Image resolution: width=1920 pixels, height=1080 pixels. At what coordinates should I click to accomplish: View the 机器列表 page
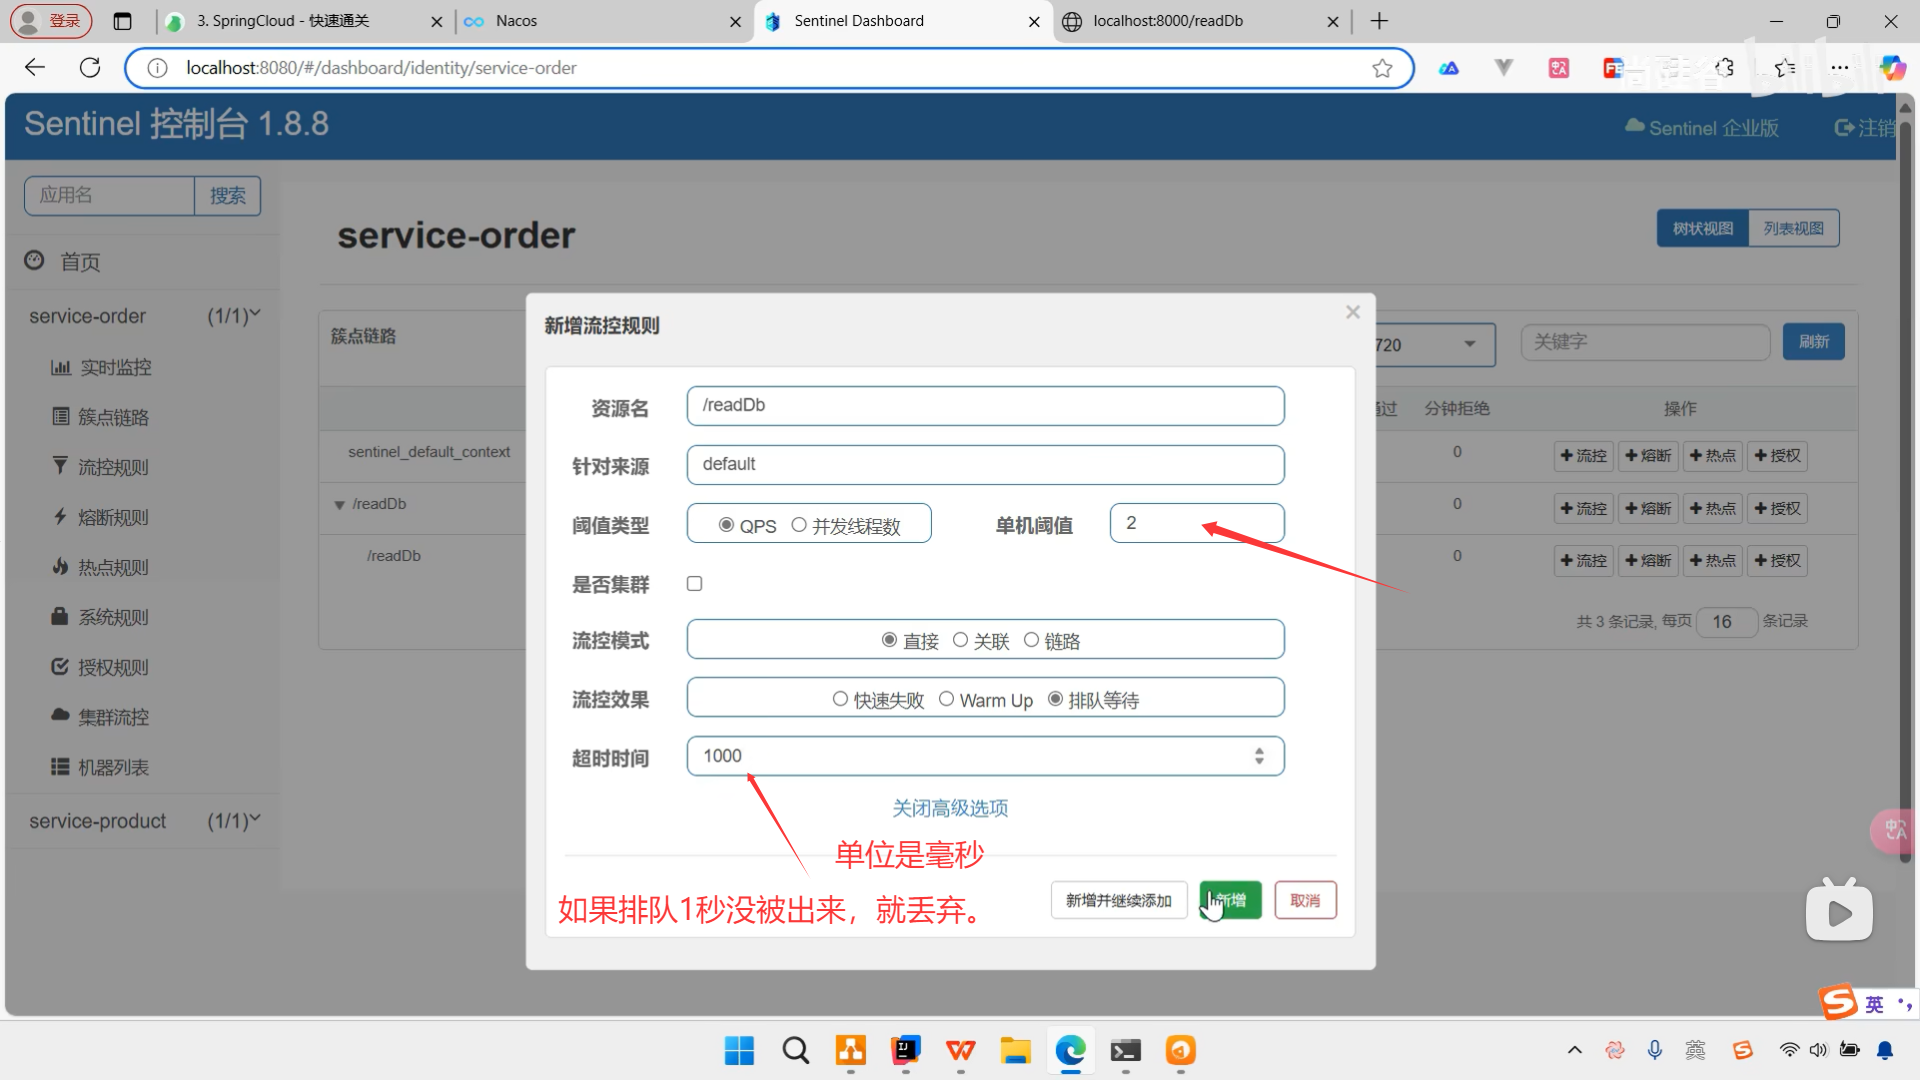click(x=113, y=767)
